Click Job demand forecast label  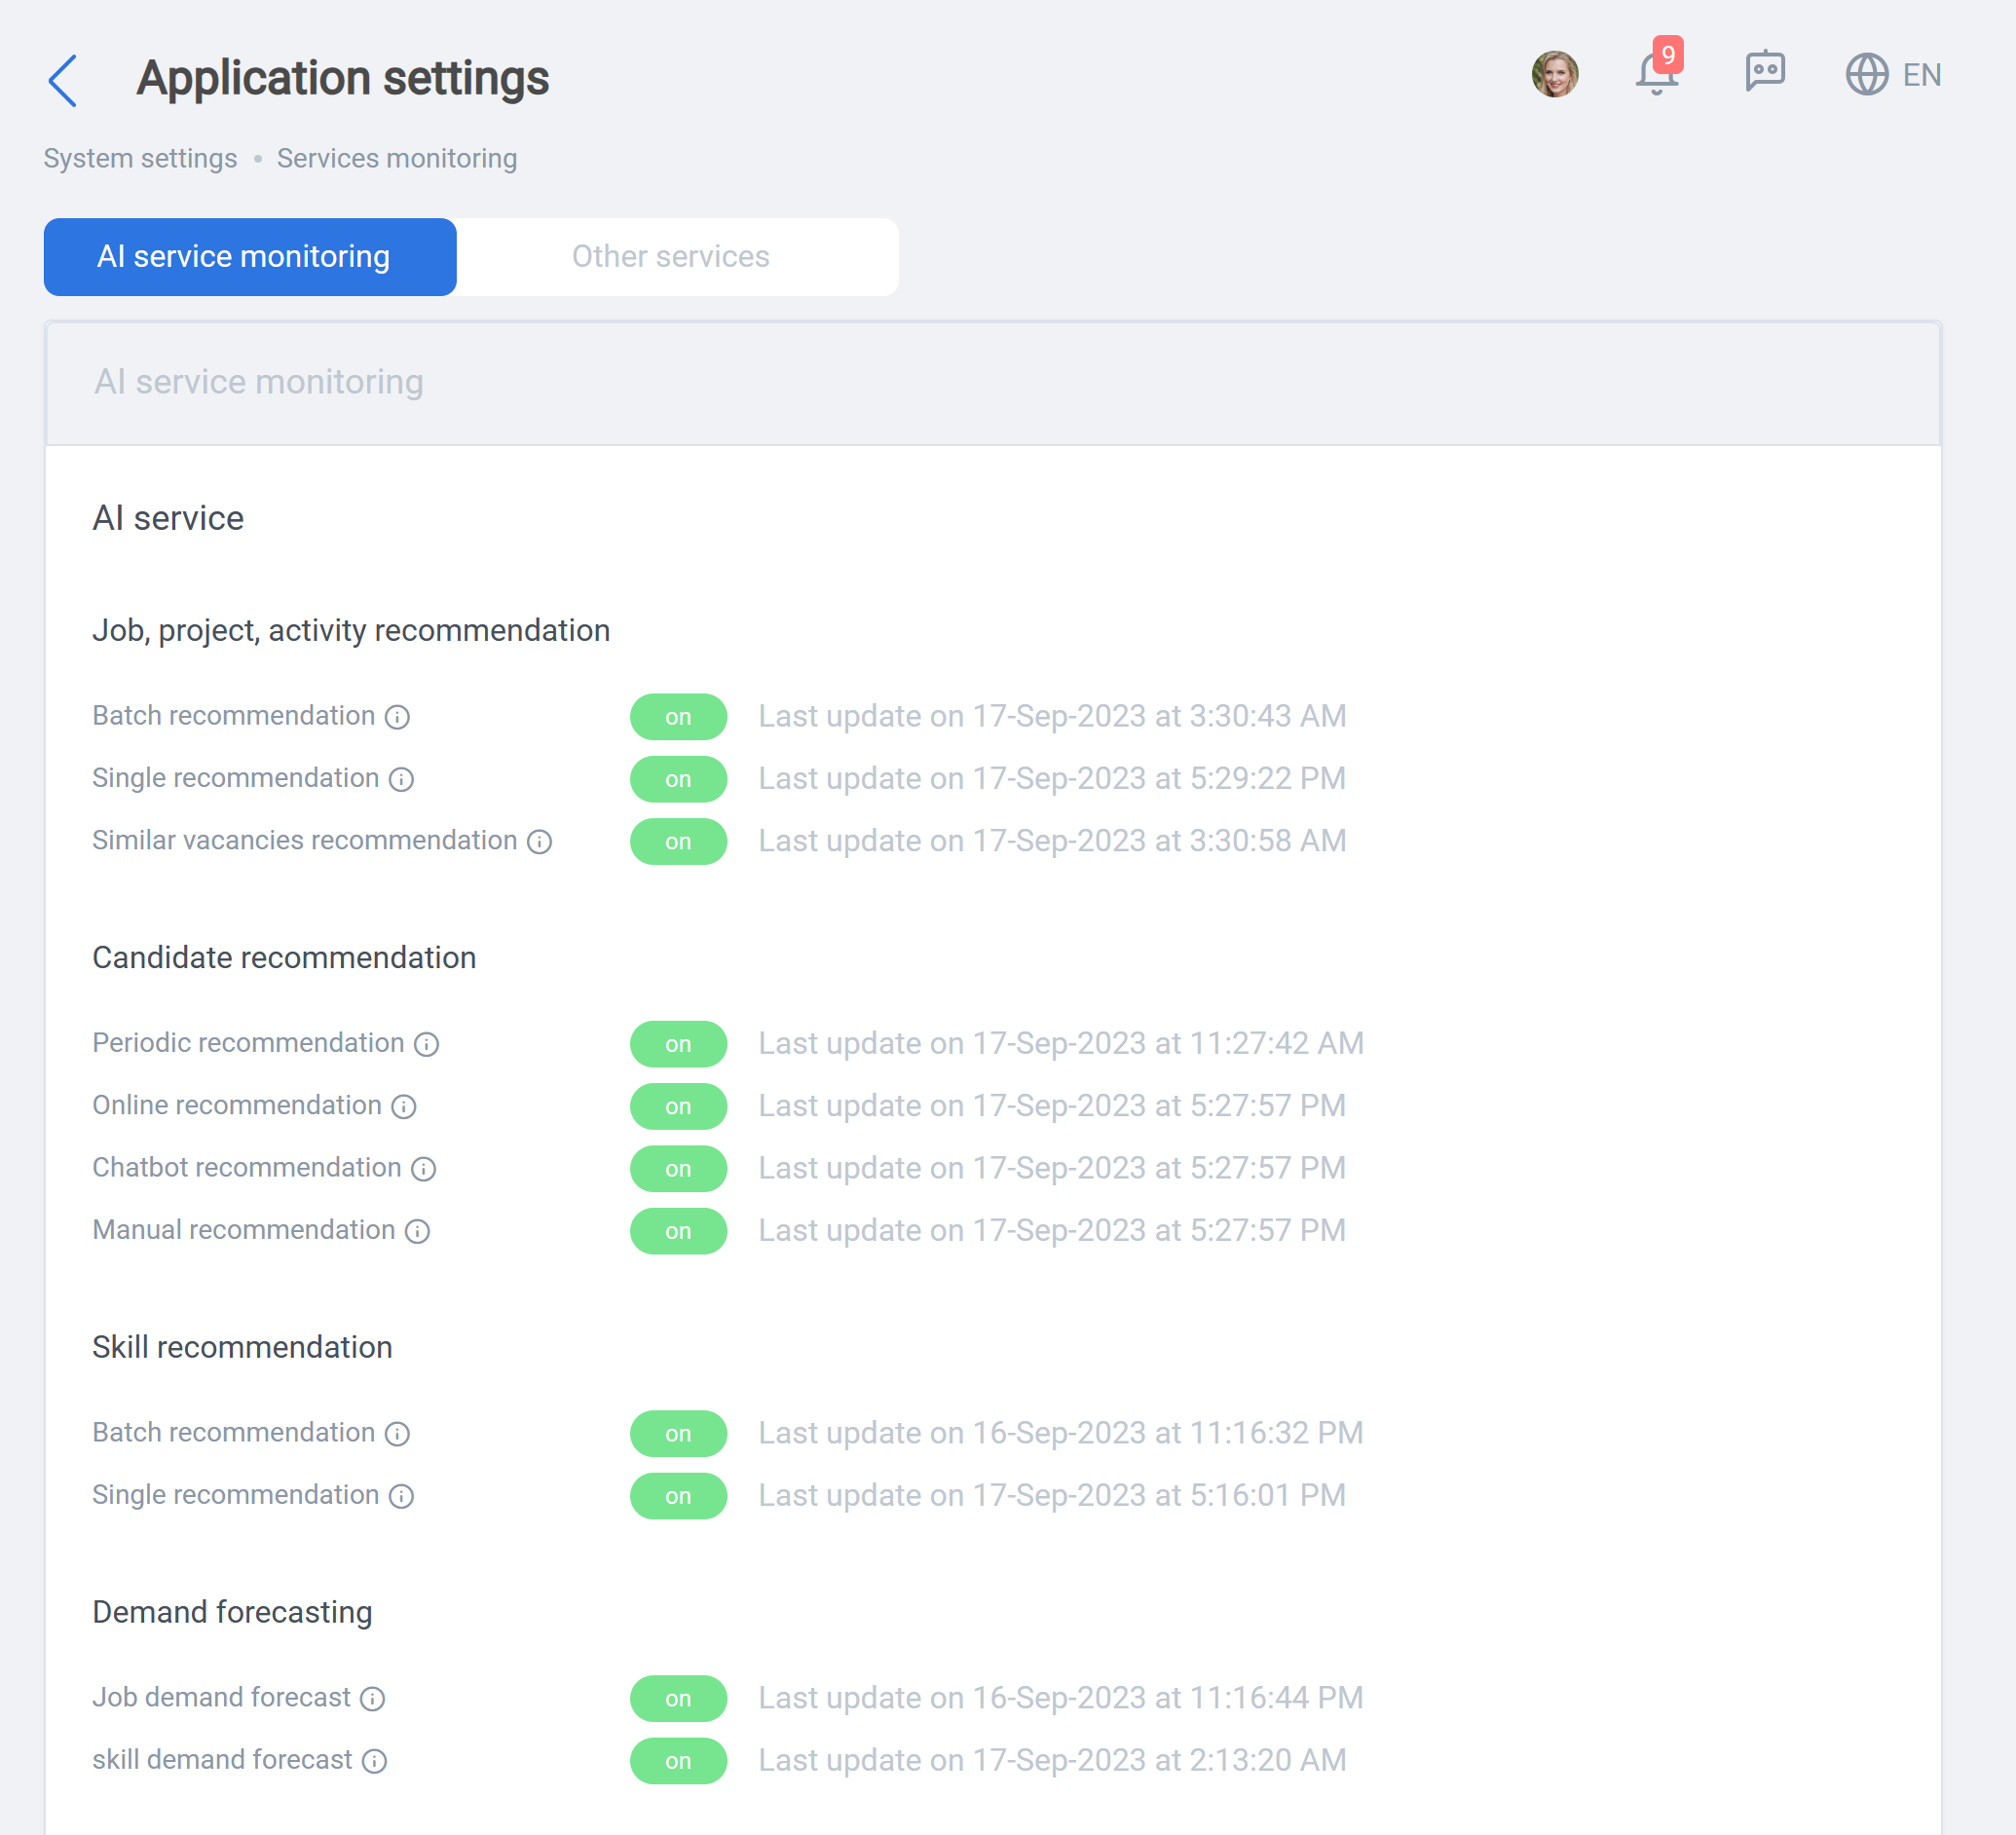(x=222, y=1698)
